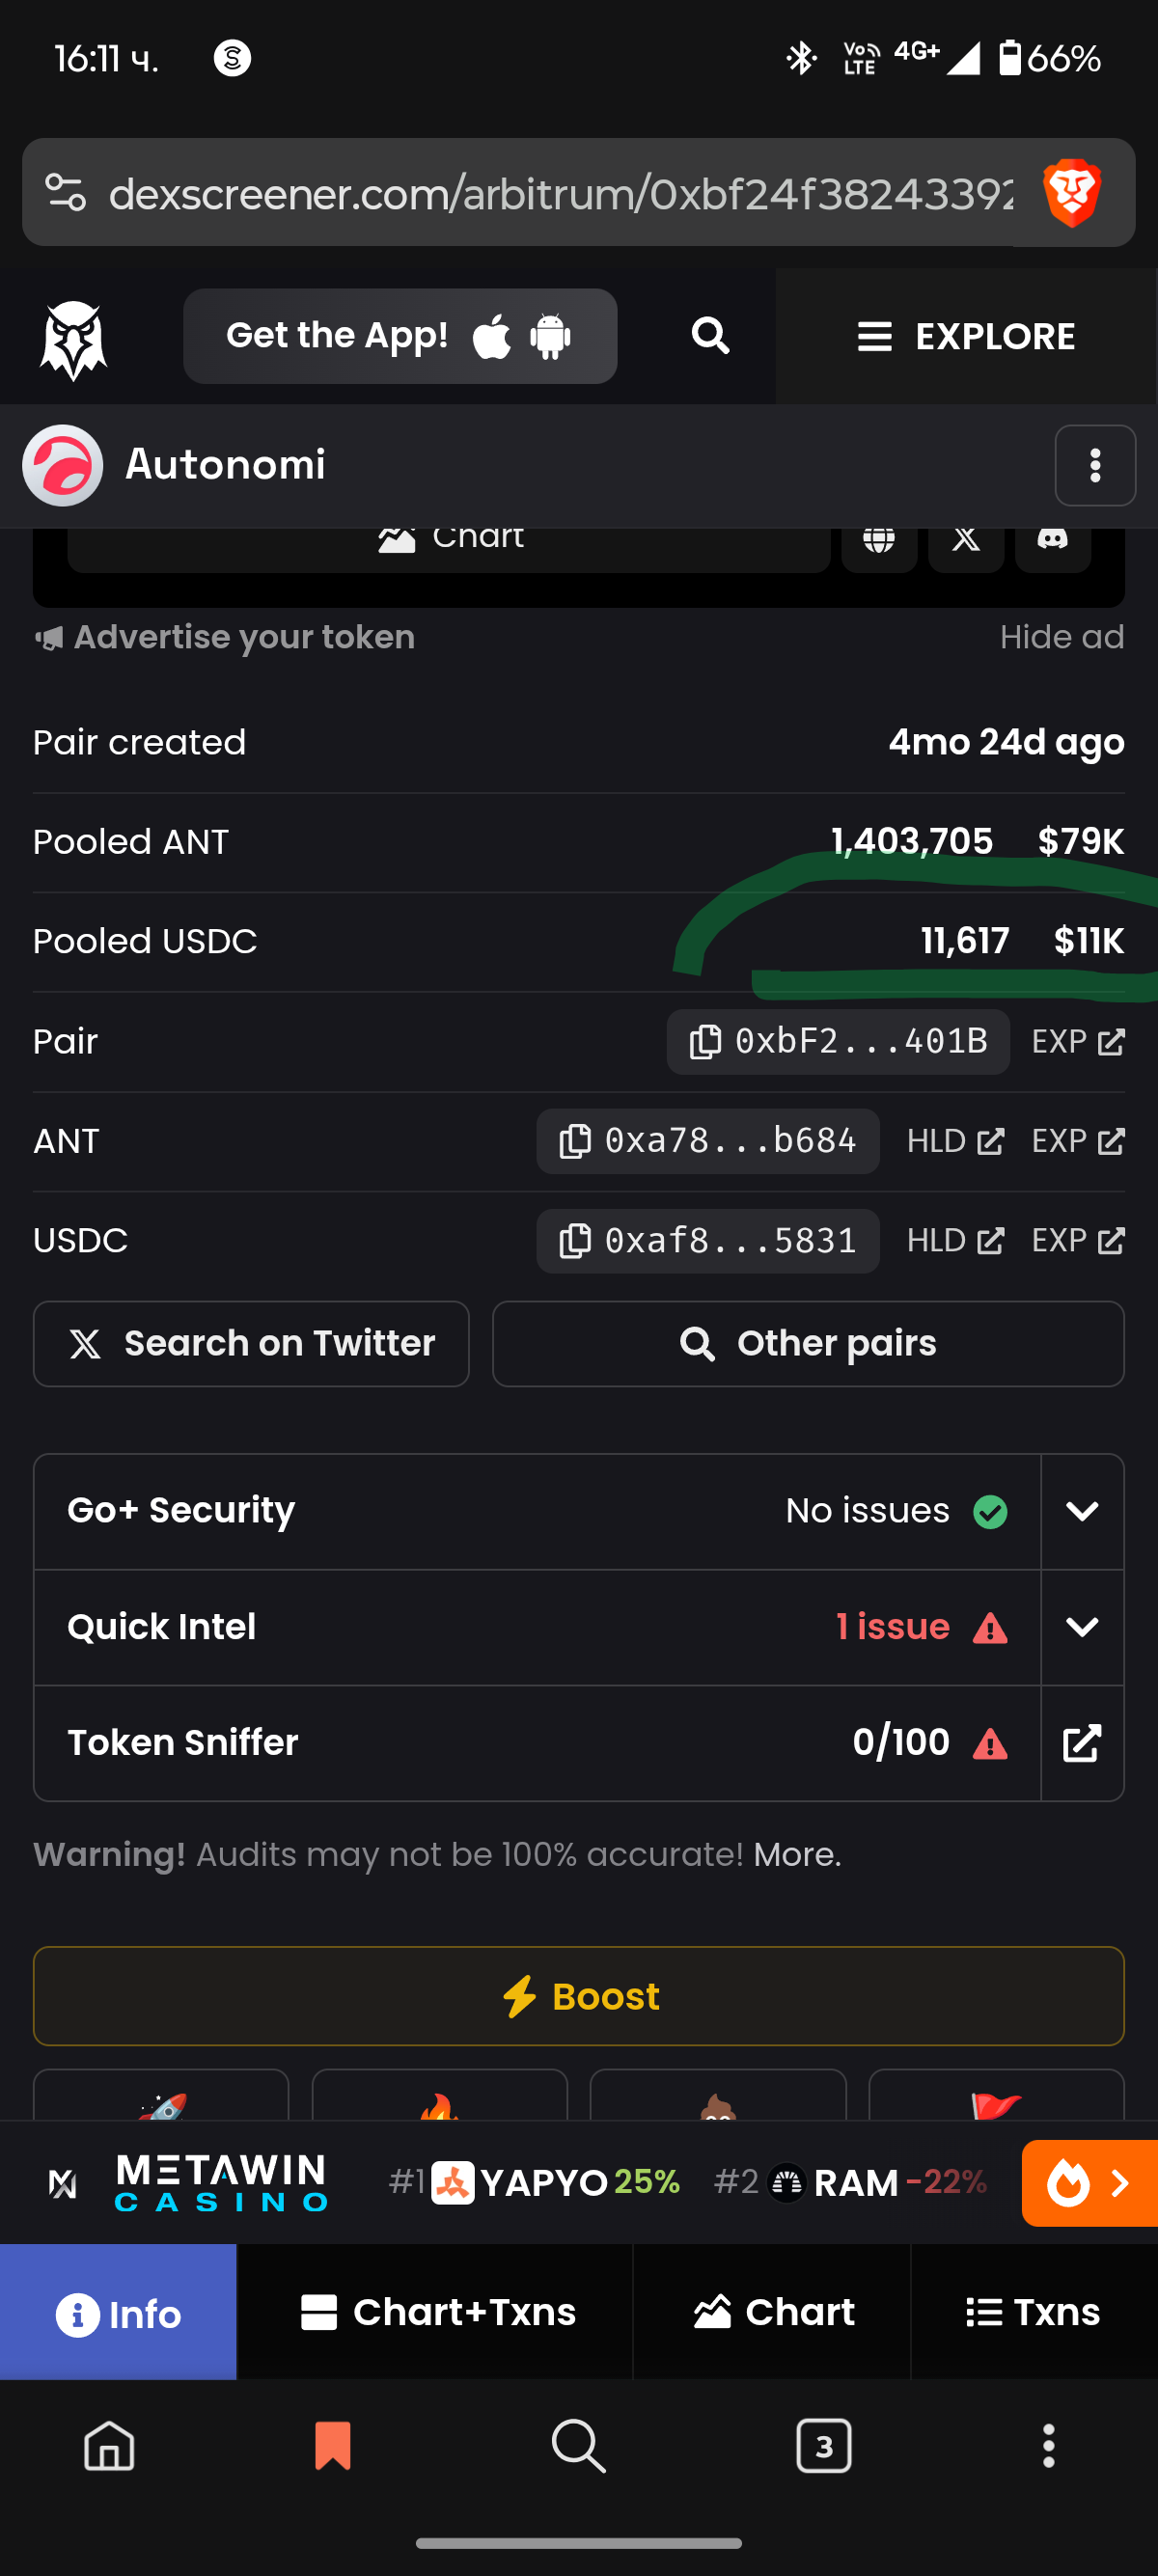This screenshot has height=2576, width=1158.
Task: Open the EXPLORE hamburger menu
Action: point(966,337)
